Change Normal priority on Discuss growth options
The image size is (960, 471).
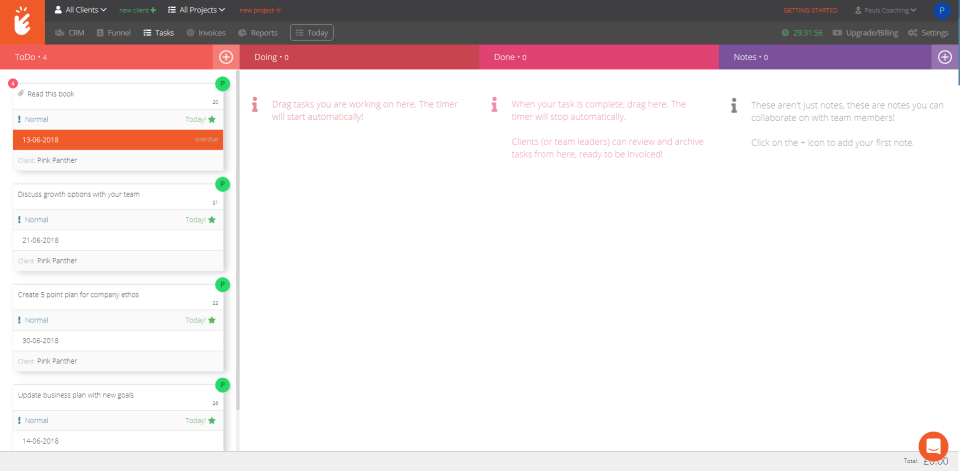pyautogui.click(x=33, y=220)
